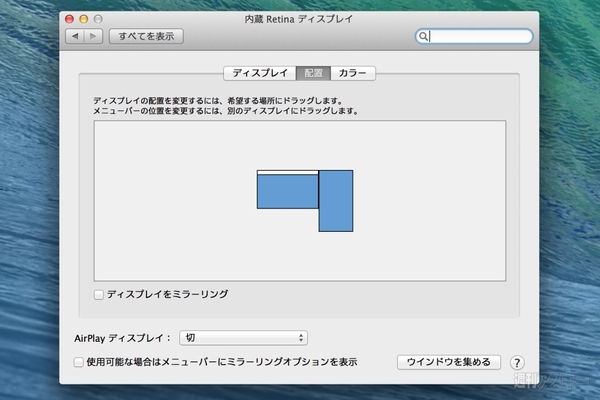Click the magnifying glass search icon
This screenshot has width=600, height=400.
click(423, 36)
